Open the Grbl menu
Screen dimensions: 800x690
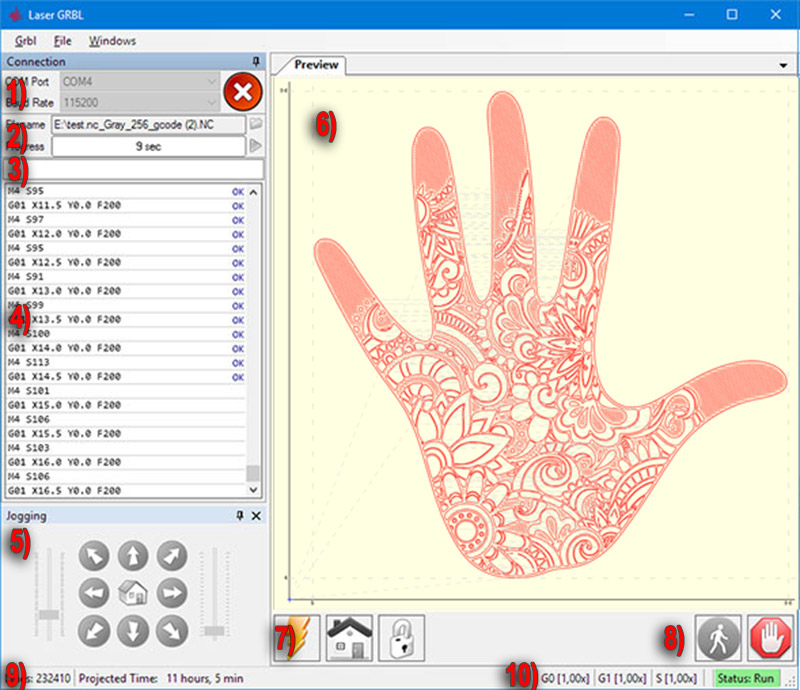24,41
